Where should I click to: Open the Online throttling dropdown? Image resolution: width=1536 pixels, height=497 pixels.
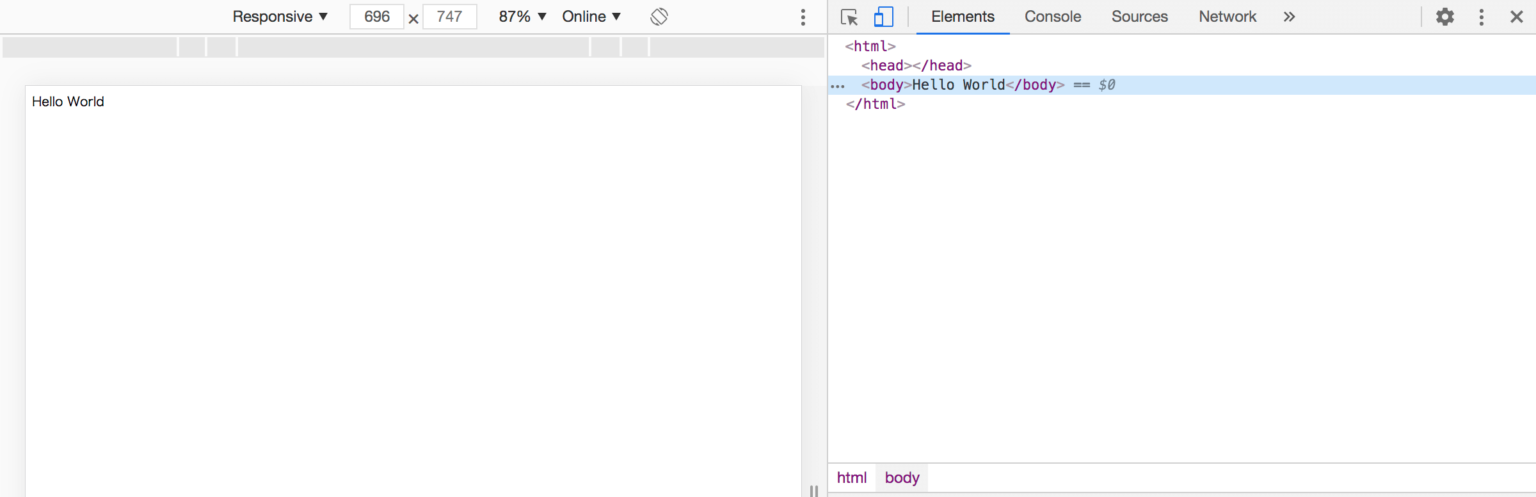(x=591, y=17)
